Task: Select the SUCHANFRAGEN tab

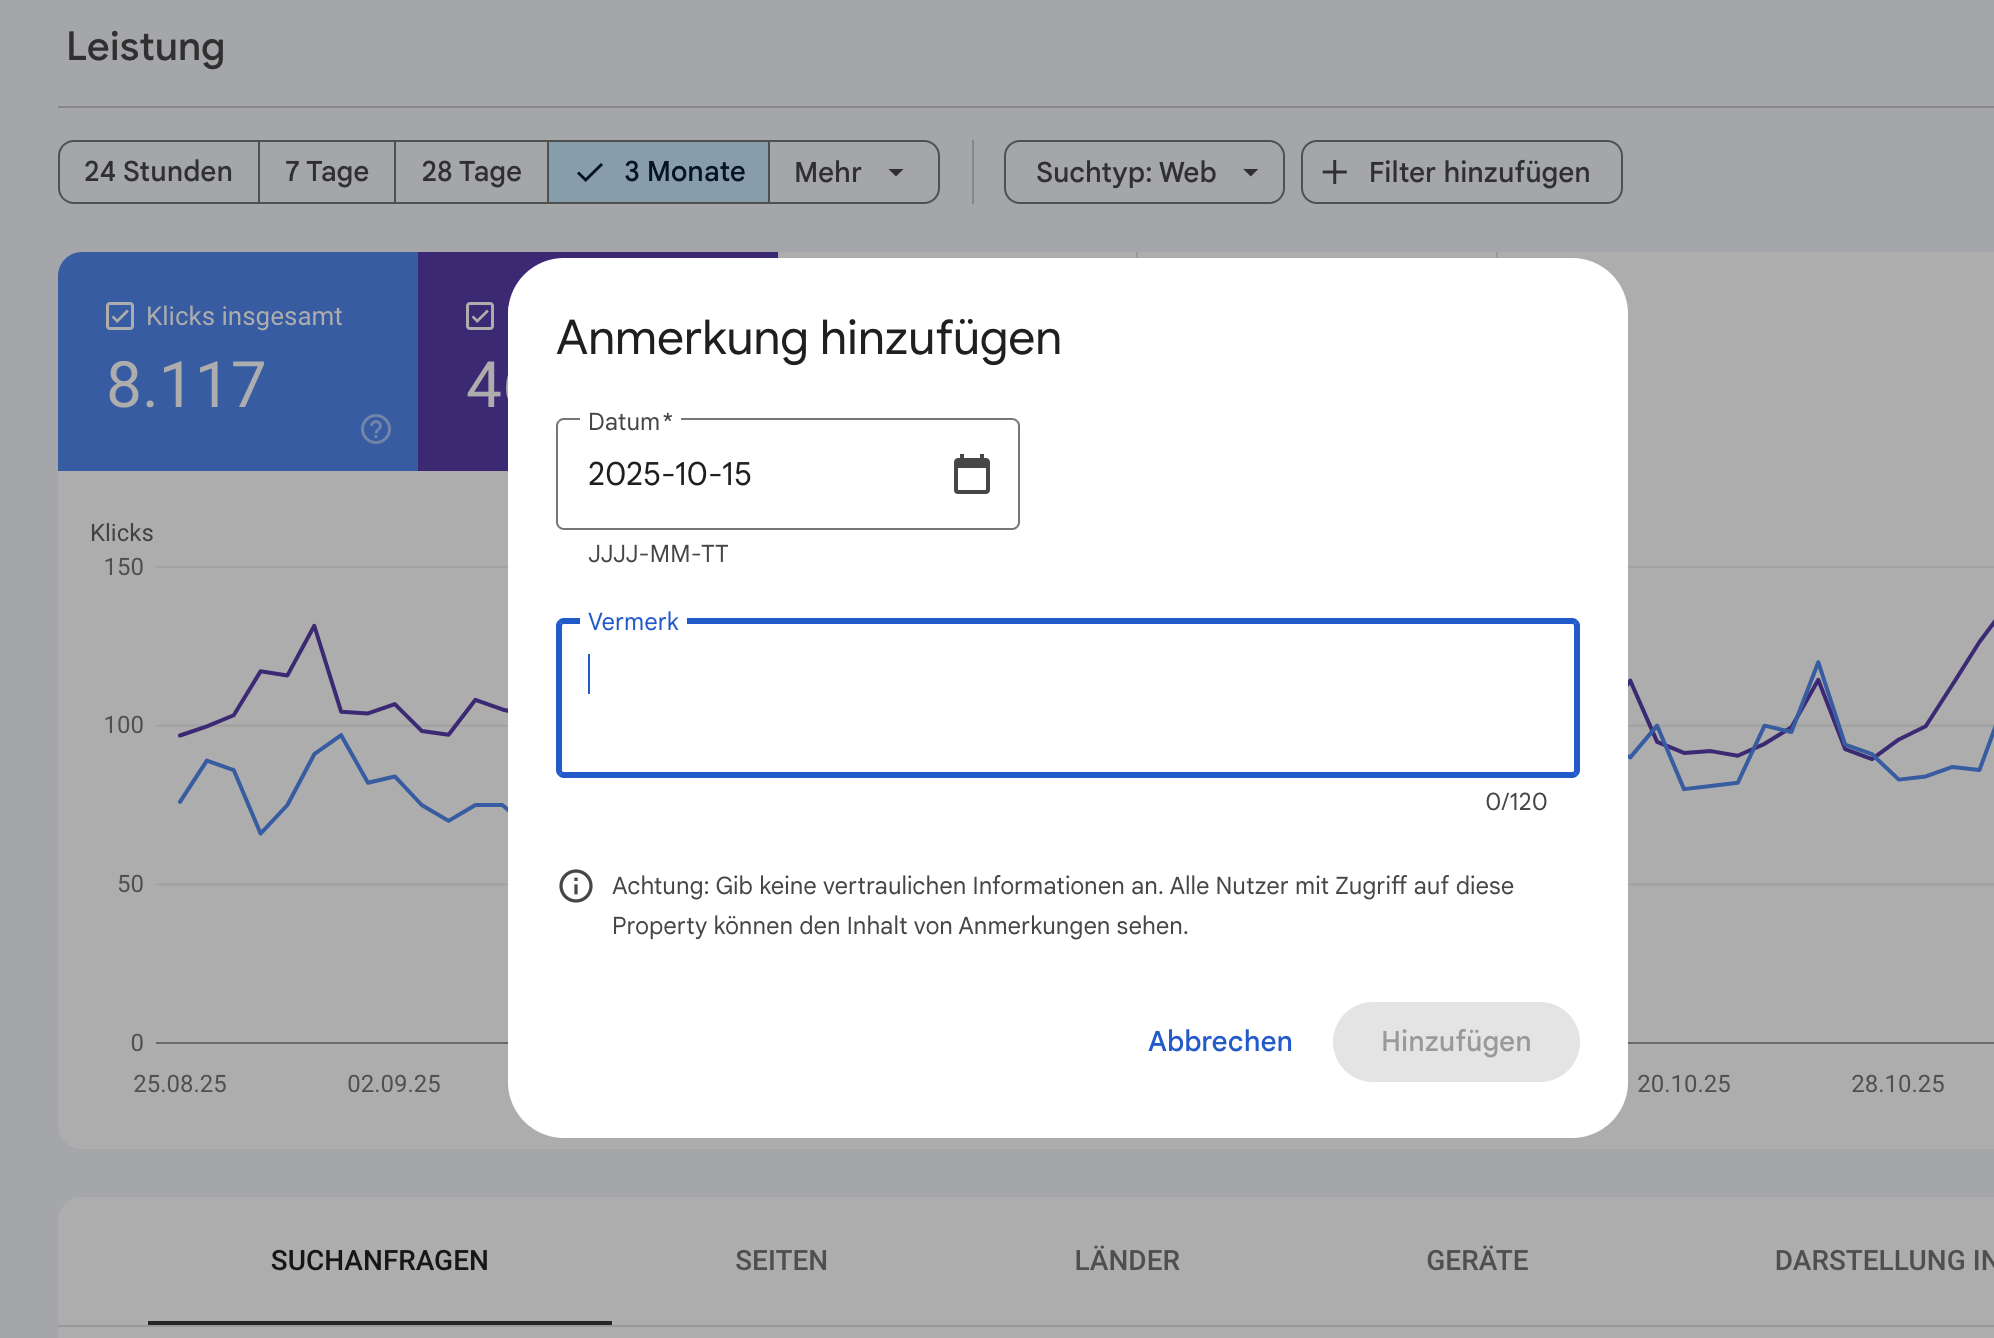Action: [379, 1260]
